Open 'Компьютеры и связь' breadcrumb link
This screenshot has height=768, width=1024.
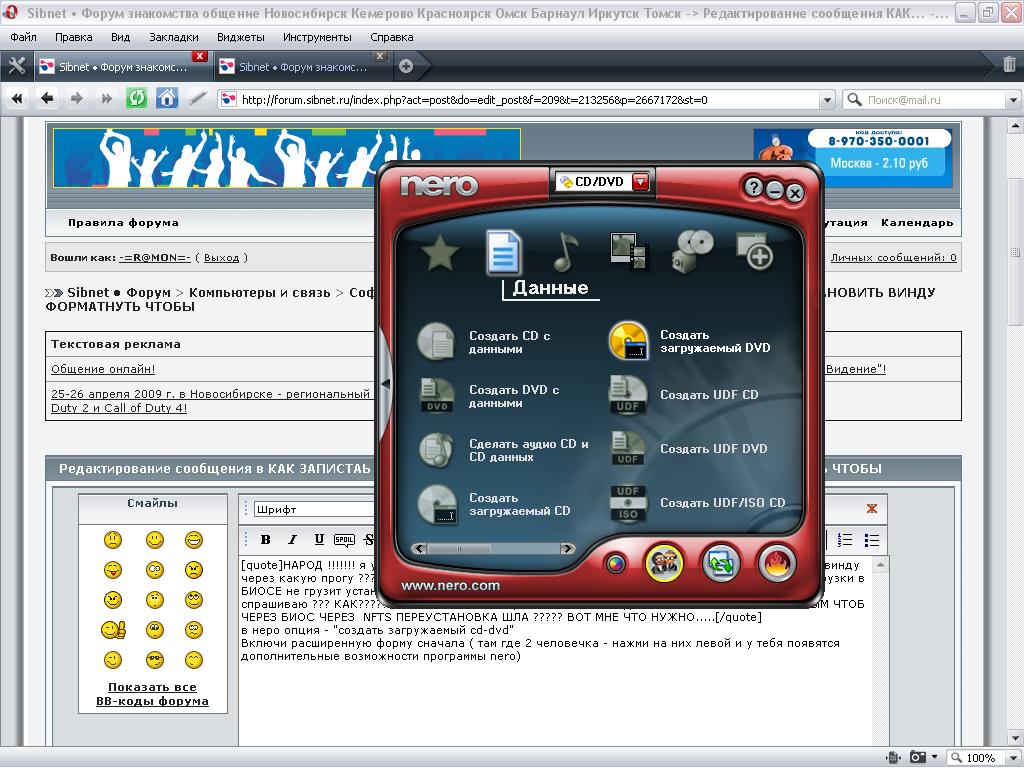[x=259, y=293]
